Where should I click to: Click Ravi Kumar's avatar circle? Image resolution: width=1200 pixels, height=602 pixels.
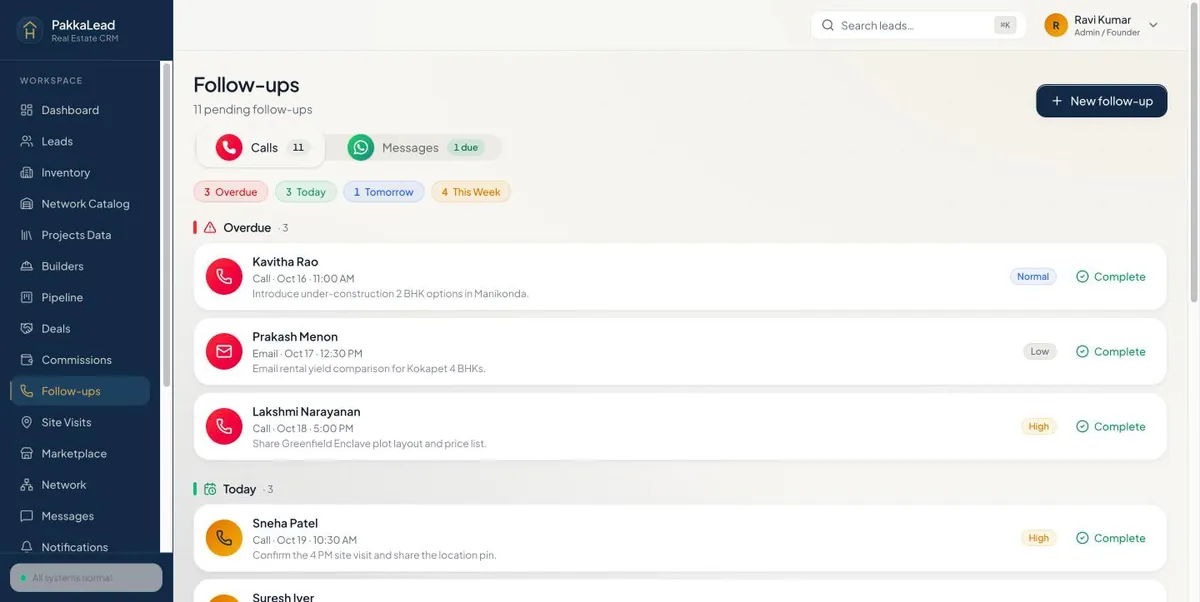[x=1056, y=25]
